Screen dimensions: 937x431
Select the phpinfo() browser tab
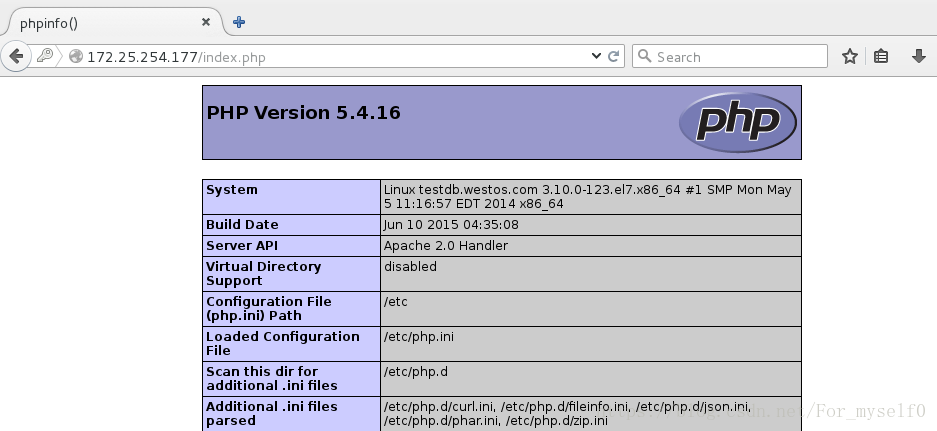114,23
